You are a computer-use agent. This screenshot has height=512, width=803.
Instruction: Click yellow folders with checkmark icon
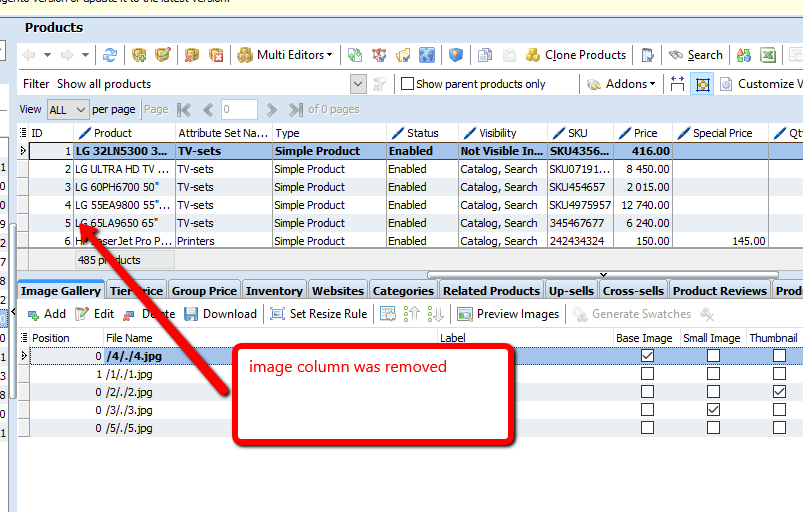(x=403, y=55)
